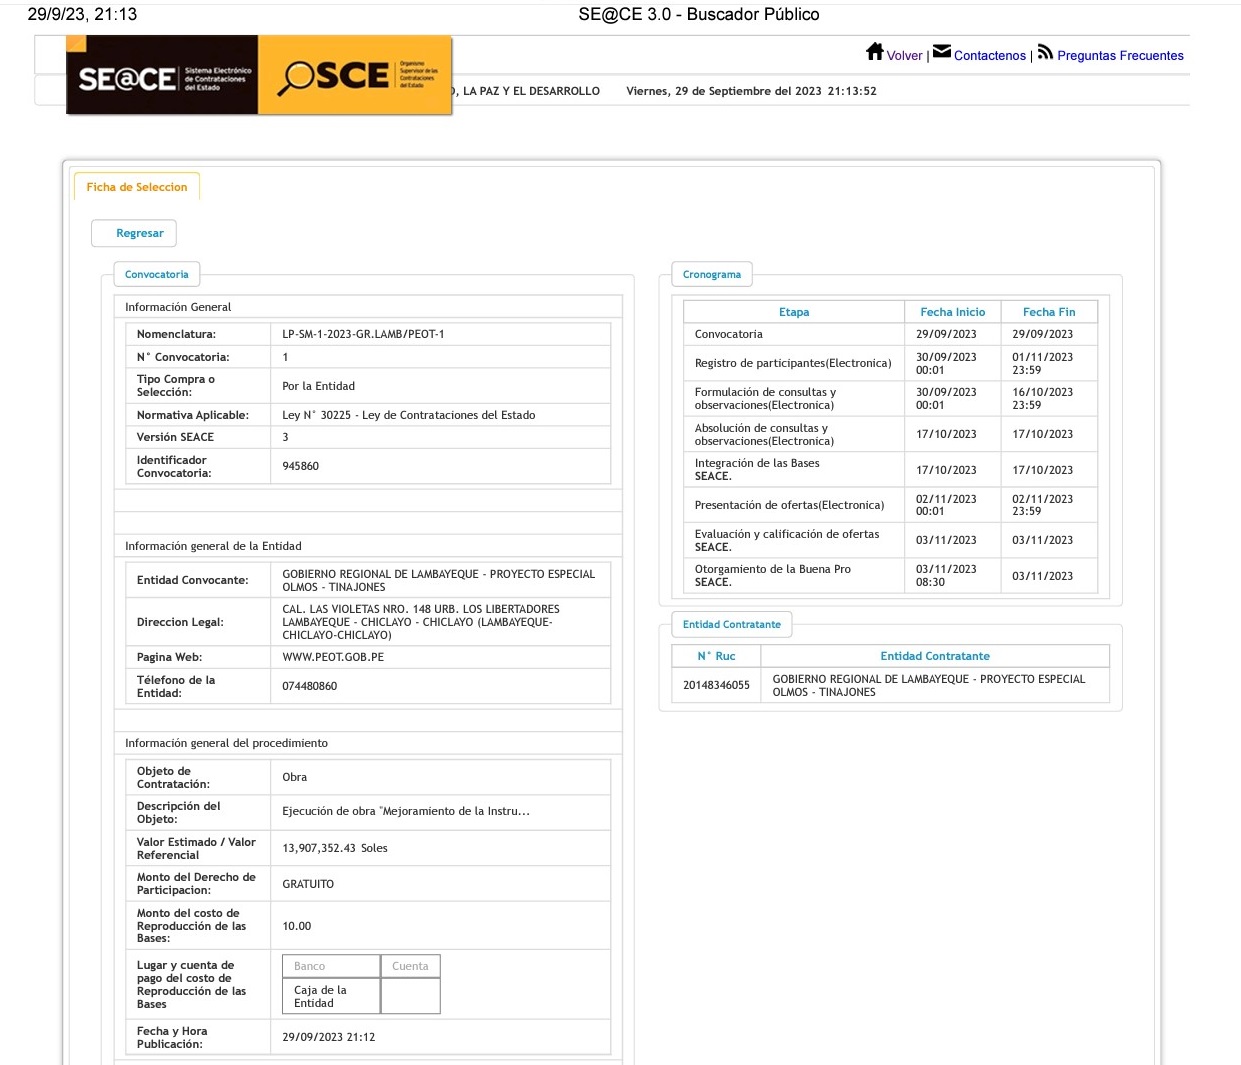Click the Banco column header
The image size is (1241, 1065).
pyautogui.click(x=331, y=966)
